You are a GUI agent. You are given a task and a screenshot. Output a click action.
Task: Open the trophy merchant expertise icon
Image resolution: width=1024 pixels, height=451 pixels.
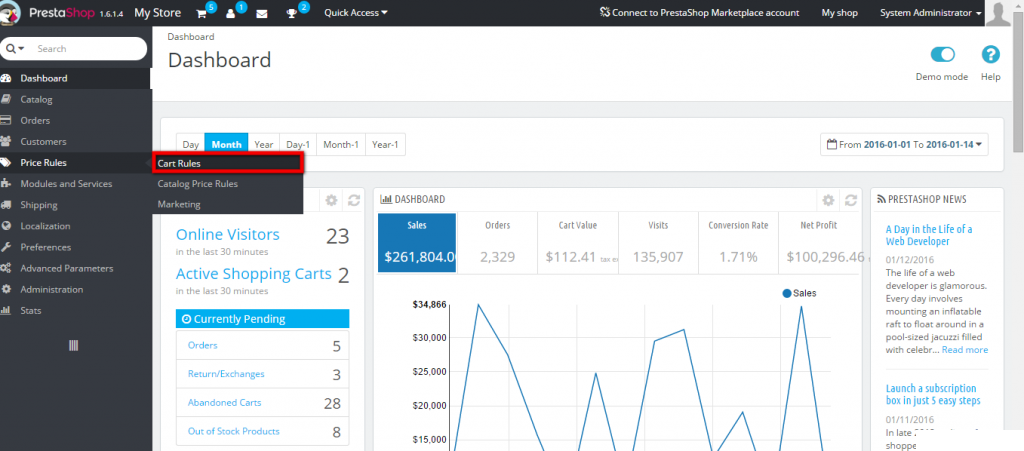292,14
